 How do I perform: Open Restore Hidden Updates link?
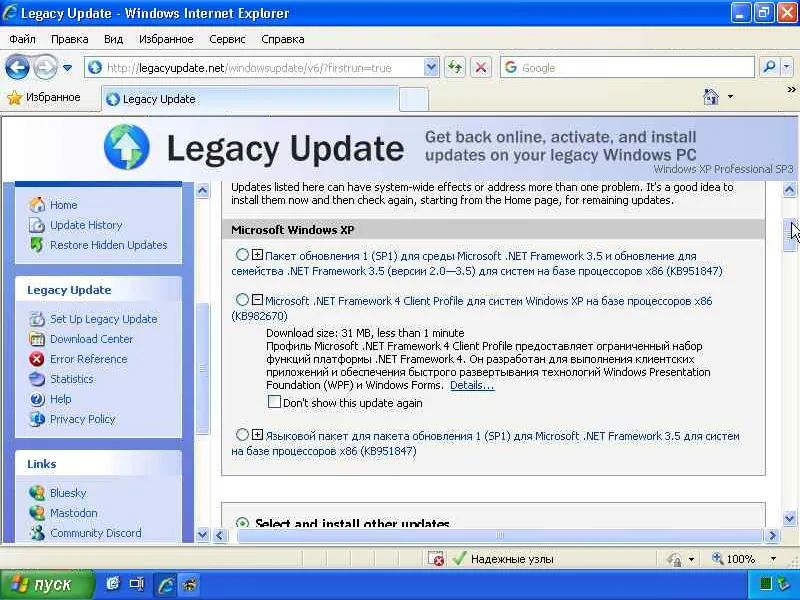109,245
